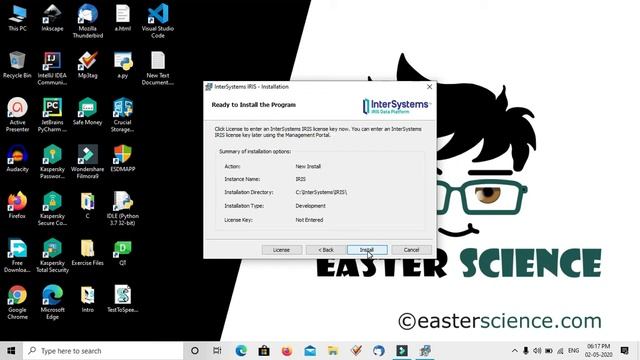Select the Kaspersky Secure Connection icon
Viewport: 640px width, 360px height.
(x=52, y=209)
